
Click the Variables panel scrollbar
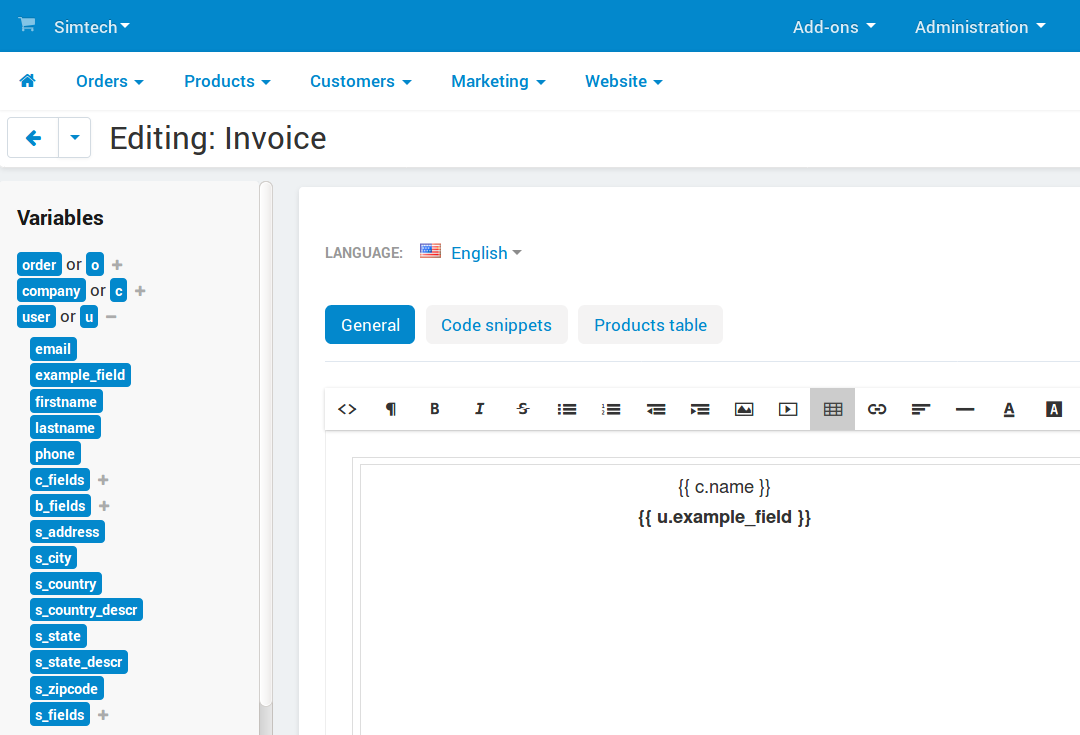pyautogui.click(x=266, y=444)
